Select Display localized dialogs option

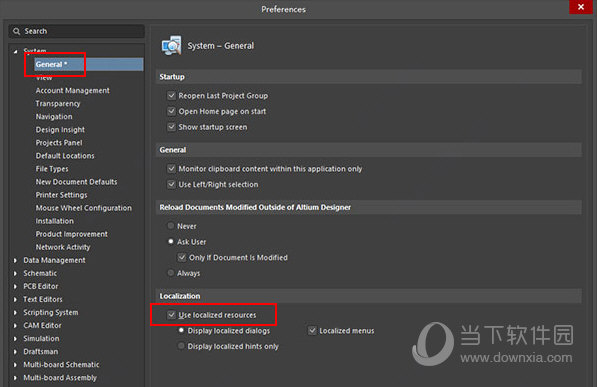click(x=181, y=330)
